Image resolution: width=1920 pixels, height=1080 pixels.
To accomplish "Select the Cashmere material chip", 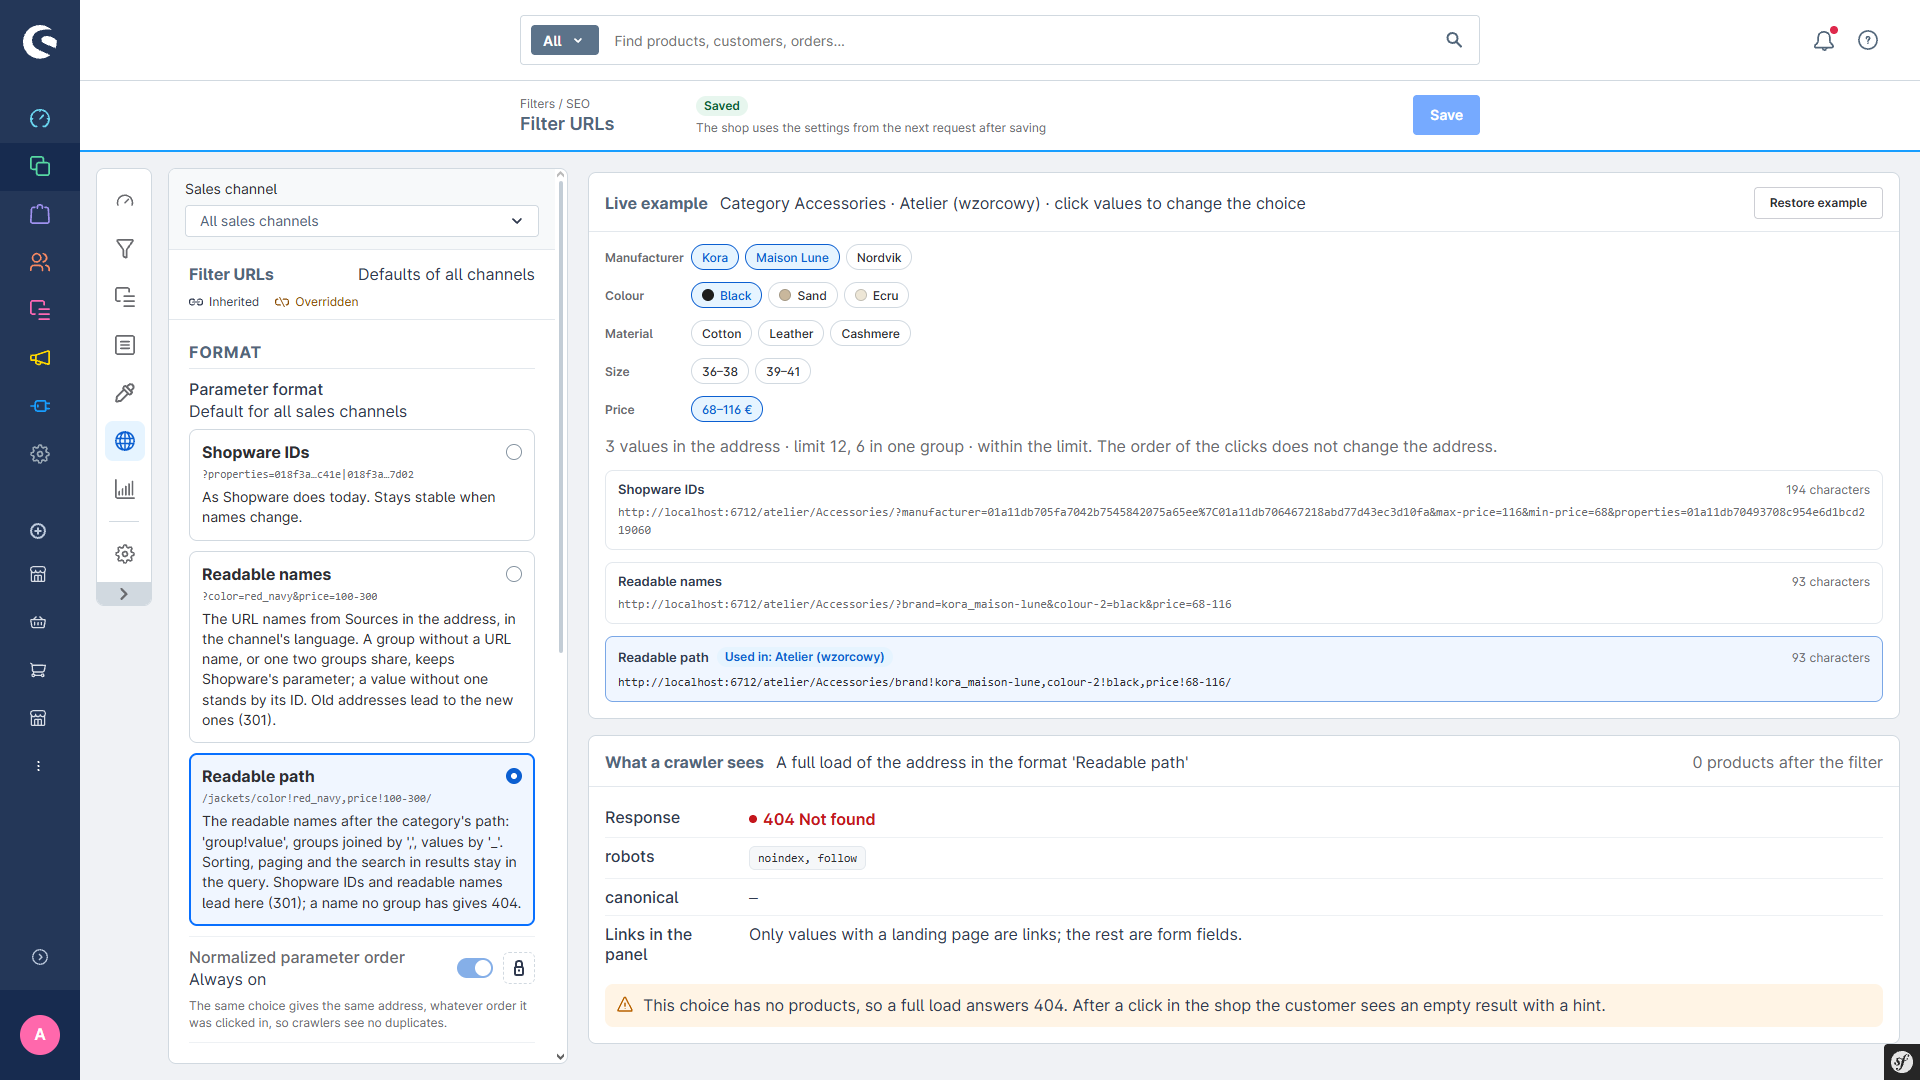I will (x=870, y=334).
